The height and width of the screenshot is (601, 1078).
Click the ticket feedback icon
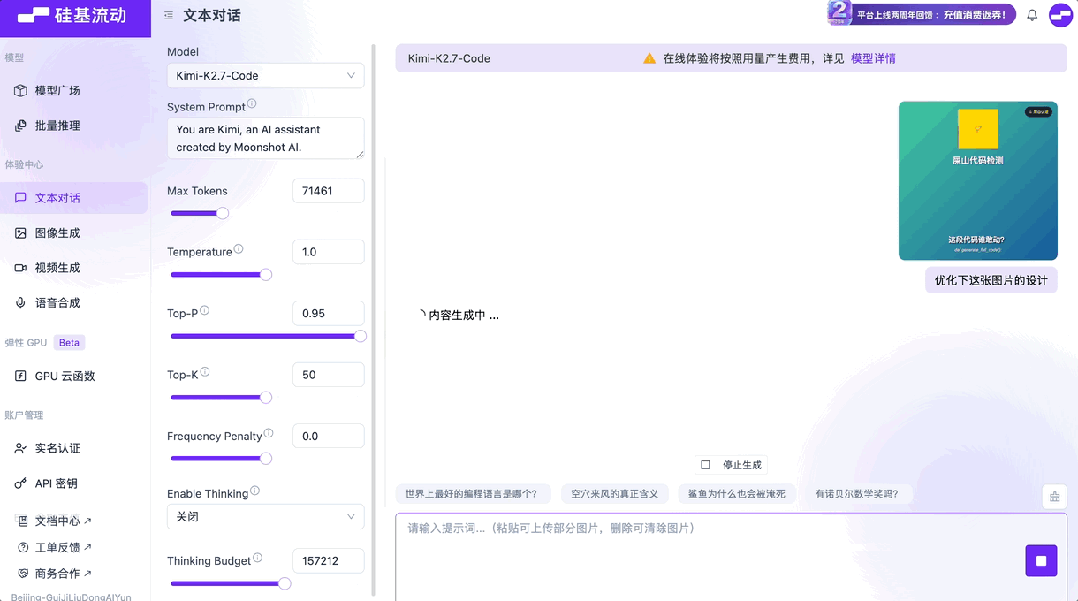click(23, 547)
